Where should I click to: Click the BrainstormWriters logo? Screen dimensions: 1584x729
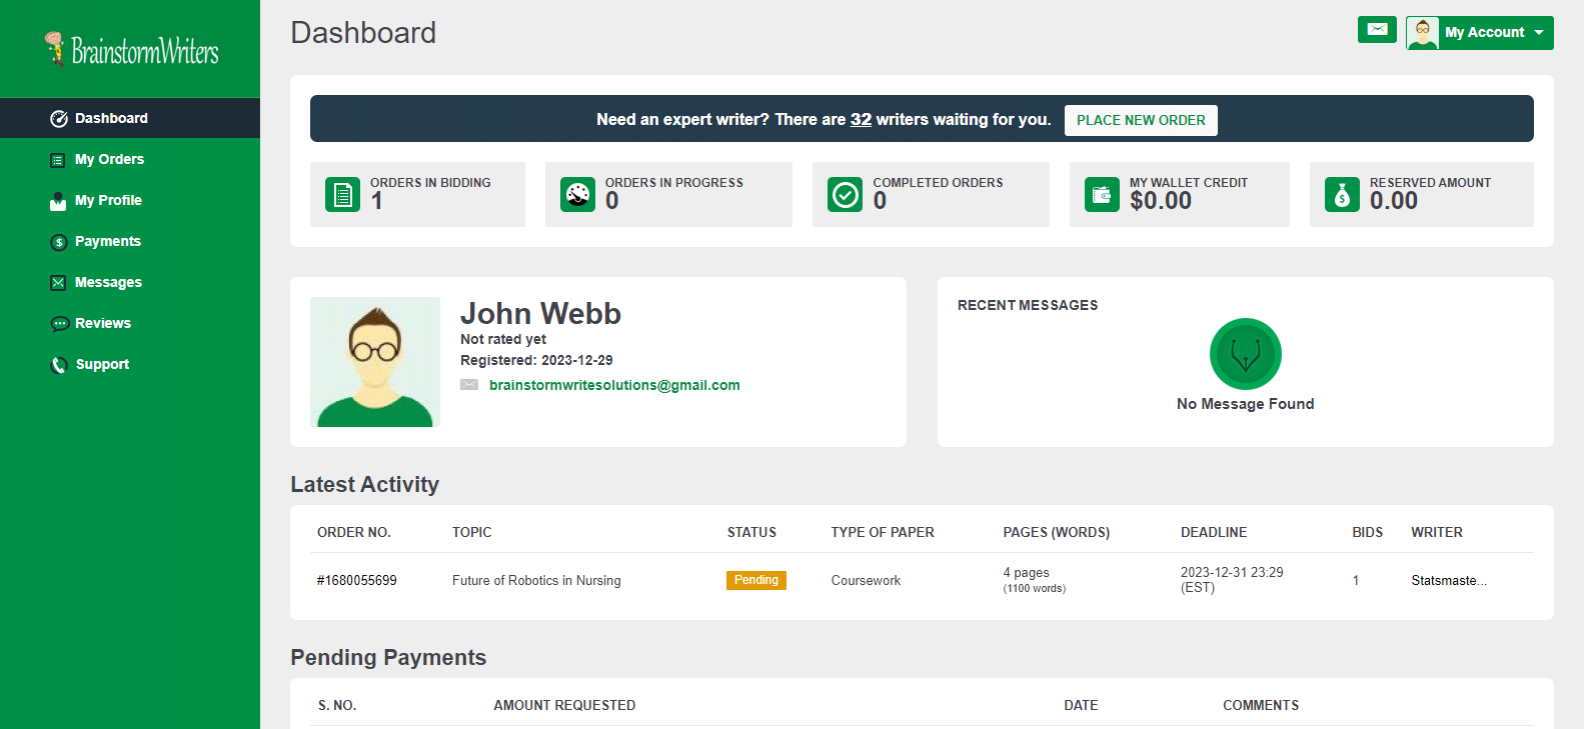(x=131, y=49)
